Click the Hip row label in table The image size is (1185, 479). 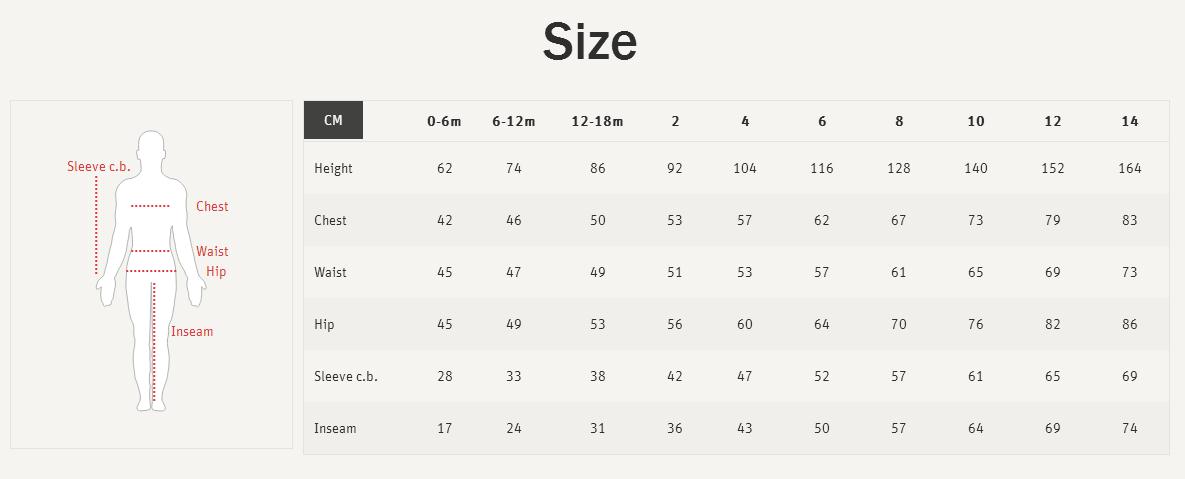[323, 324]
